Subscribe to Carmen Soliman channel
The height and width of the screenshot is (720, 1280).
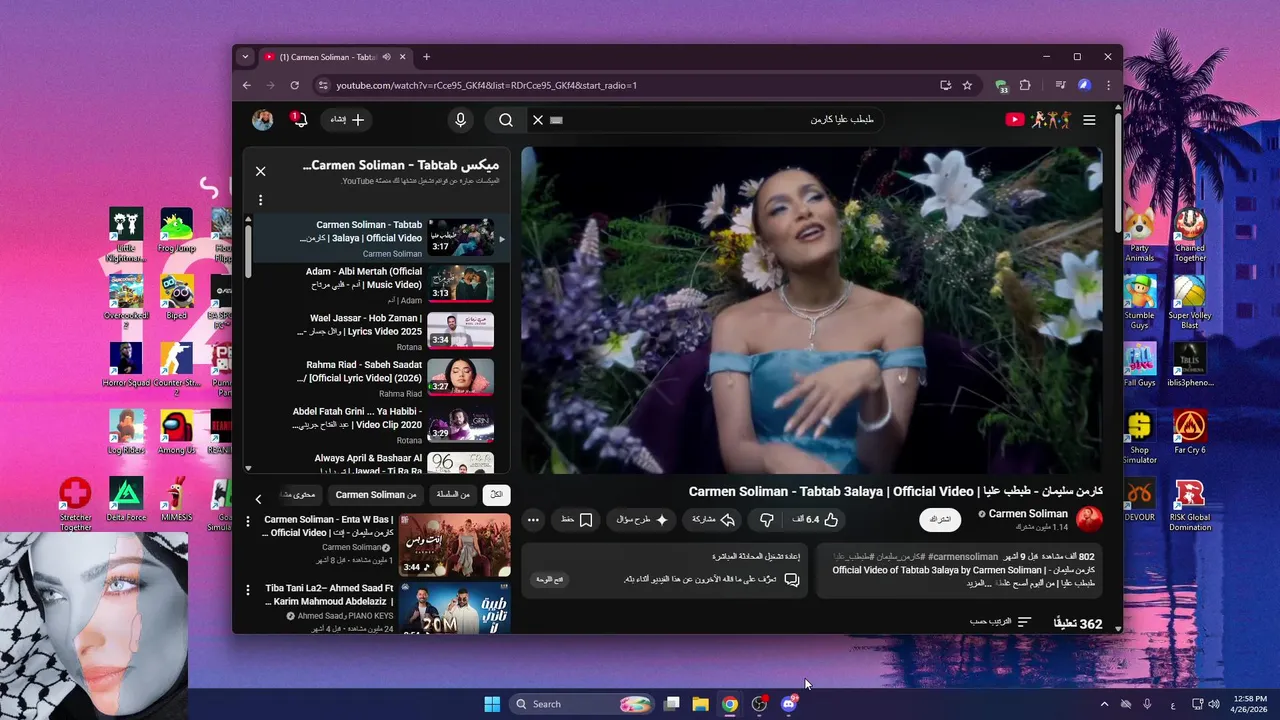click(940, 520)
